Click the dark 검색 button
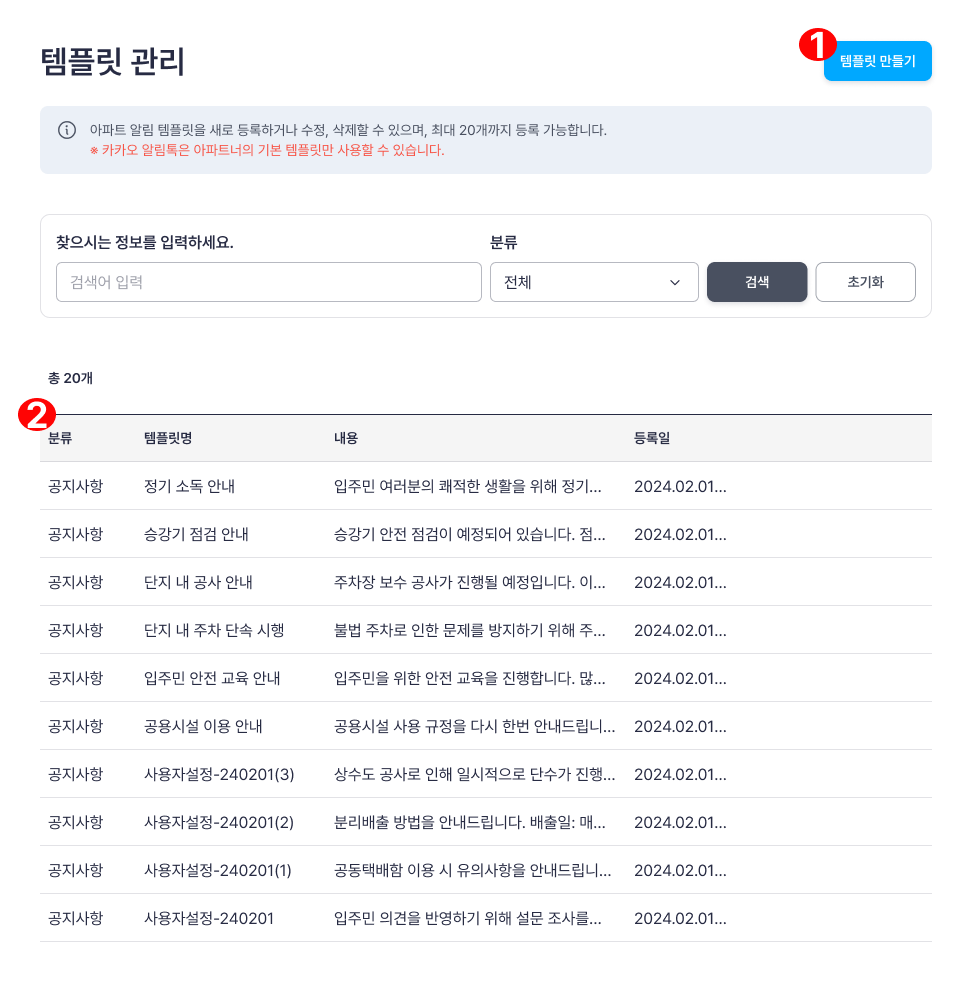The height and width of the screenshot is (982, 972). point(757,282)
